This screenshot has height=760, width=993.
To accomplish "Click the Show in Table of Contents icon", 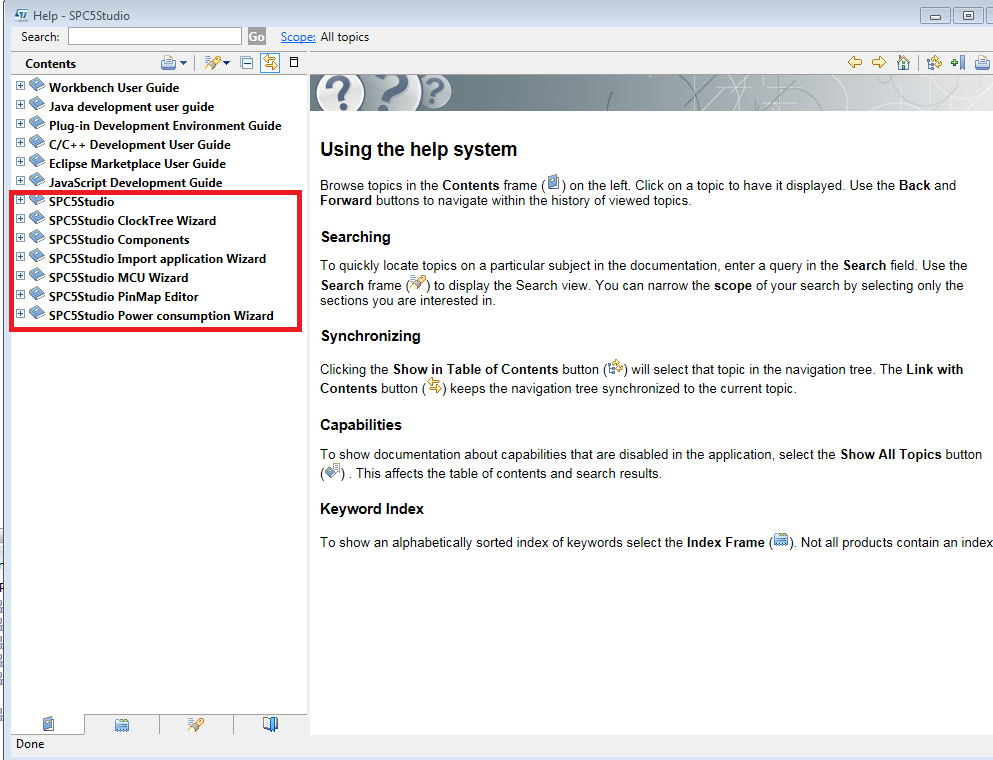I will pos(934,62).
